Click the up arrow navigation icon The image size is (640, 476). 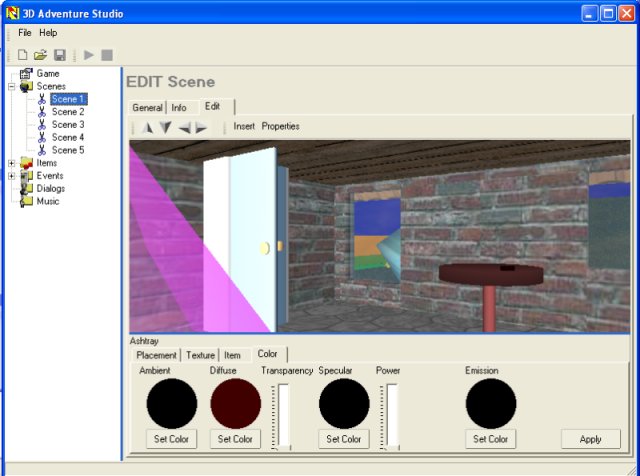(148, 127)
